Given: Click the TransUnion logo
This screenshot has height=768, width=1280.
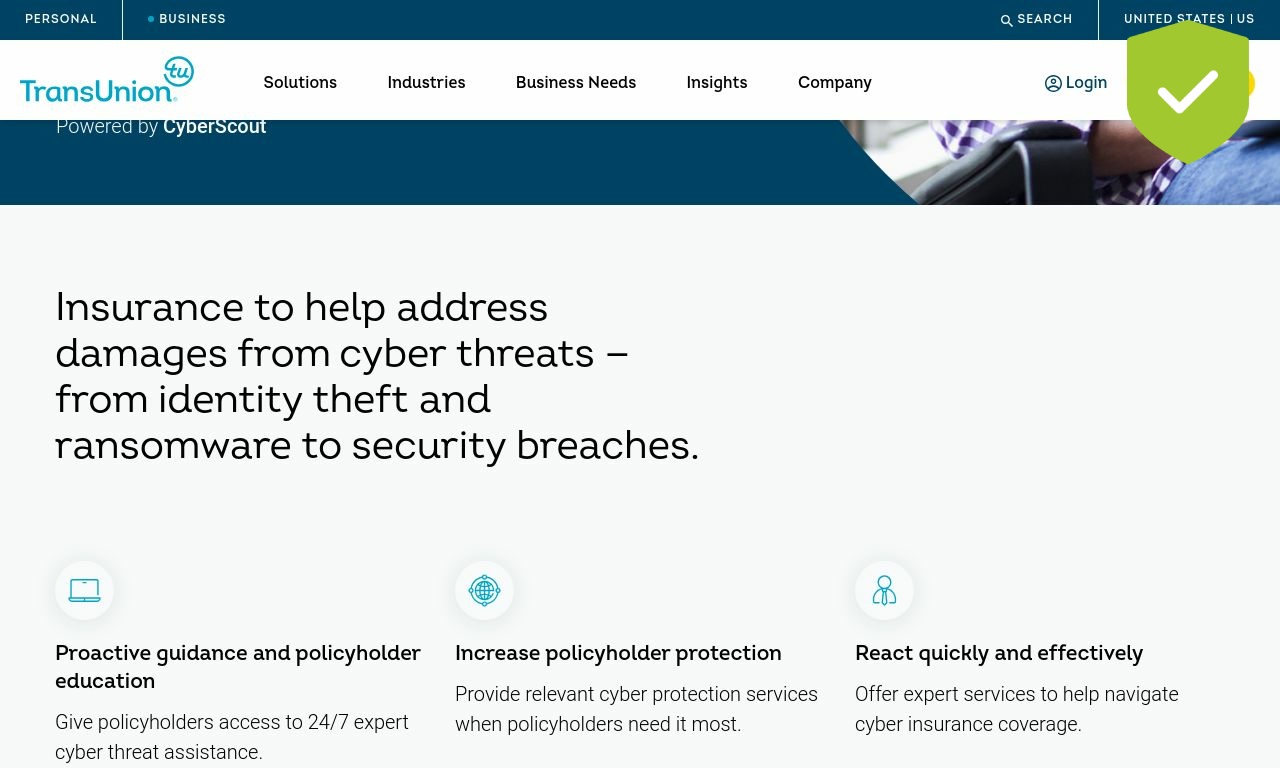Looking at the screenshot, I should point(105,80).
